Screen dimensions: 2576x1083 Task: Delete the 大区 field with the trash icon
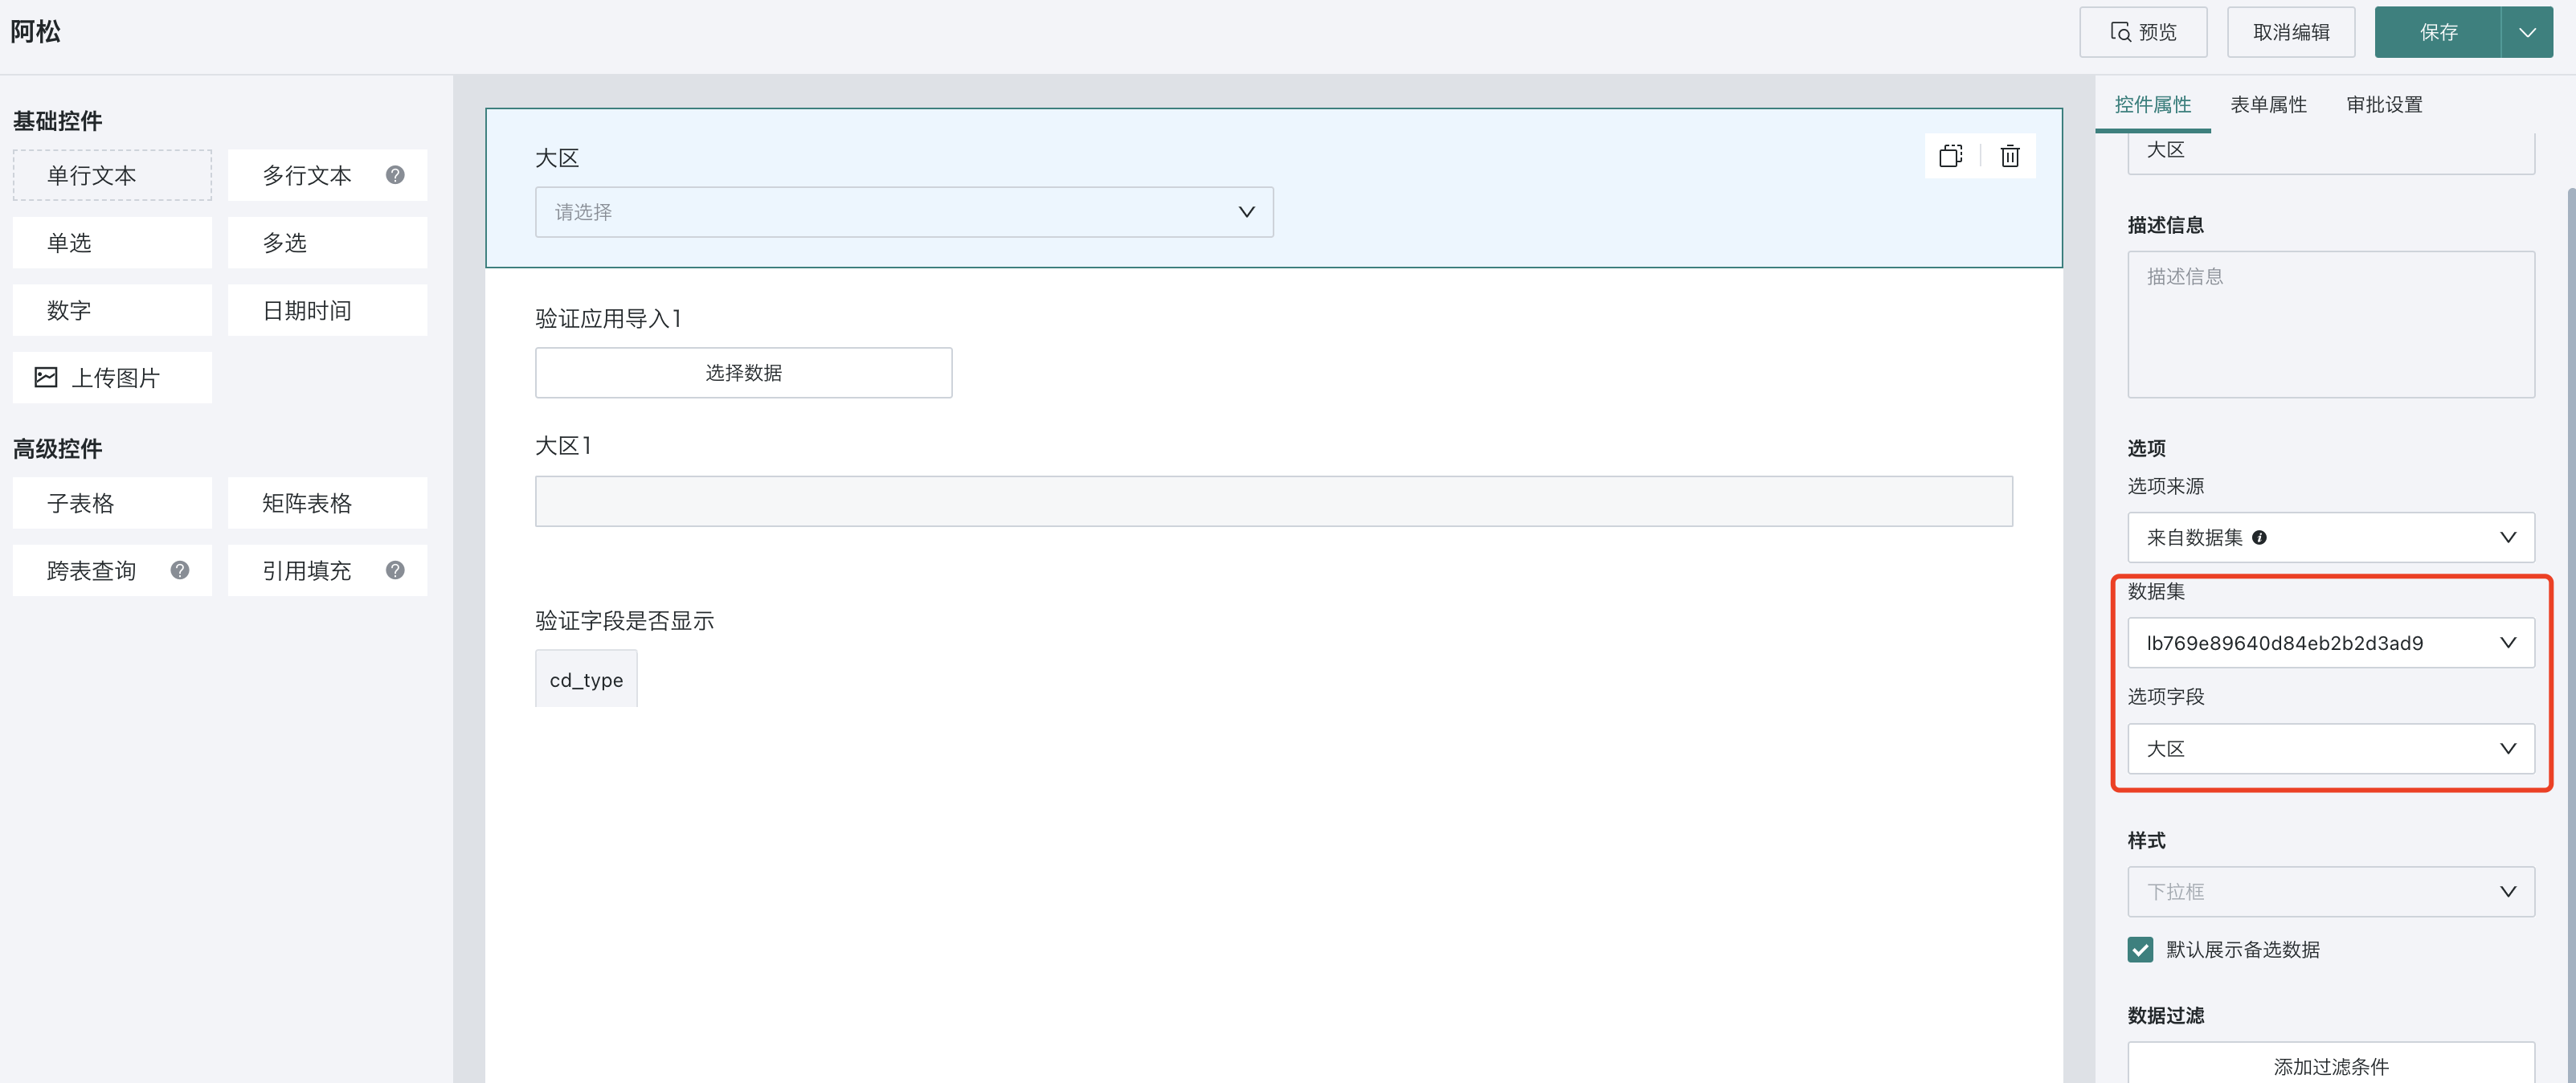[2009, 156]
